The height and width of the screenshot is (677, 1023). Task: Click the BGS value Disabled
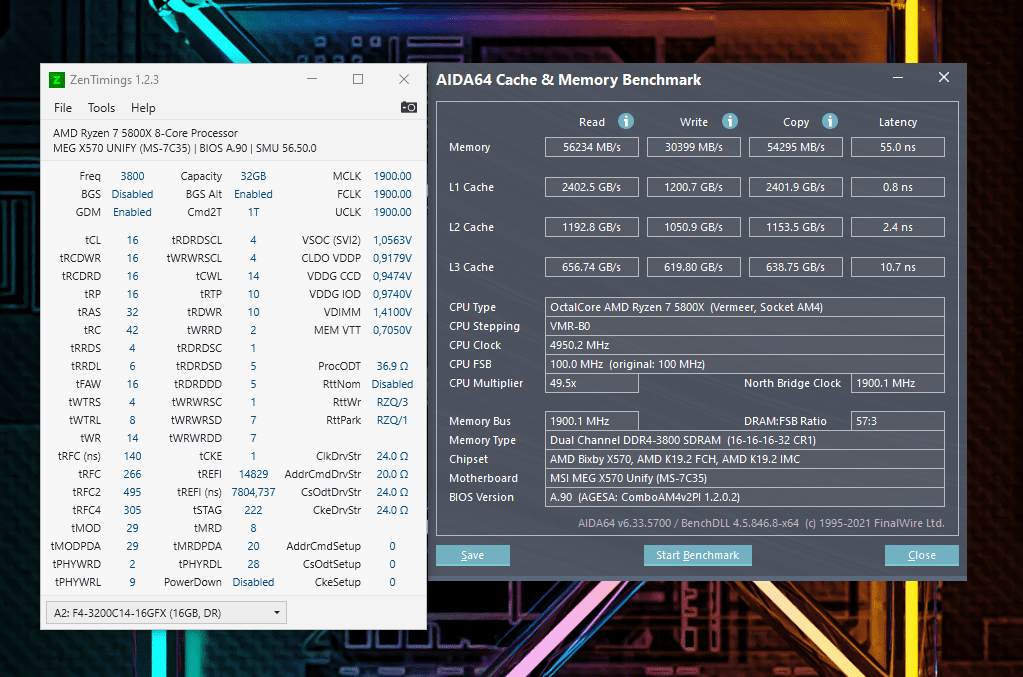click(132, 194)
